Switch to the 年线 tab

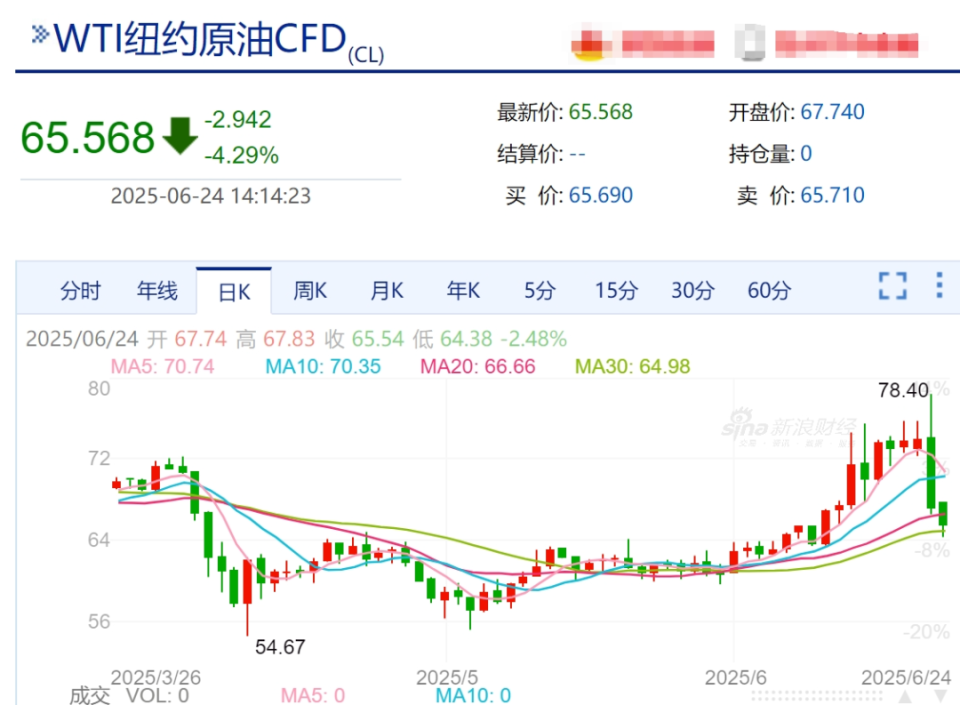157,290
